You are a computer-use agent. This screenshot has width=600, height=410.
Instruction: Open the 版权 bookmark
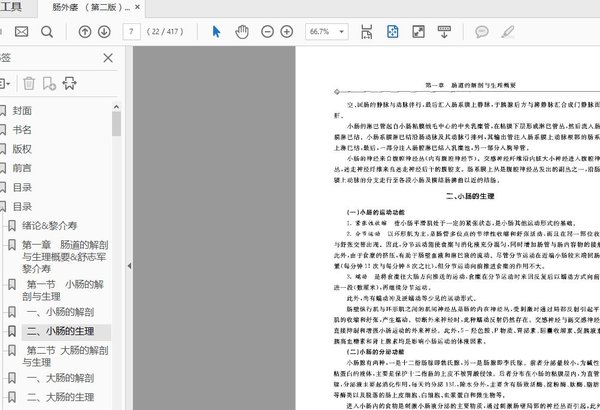click(22, 149)
